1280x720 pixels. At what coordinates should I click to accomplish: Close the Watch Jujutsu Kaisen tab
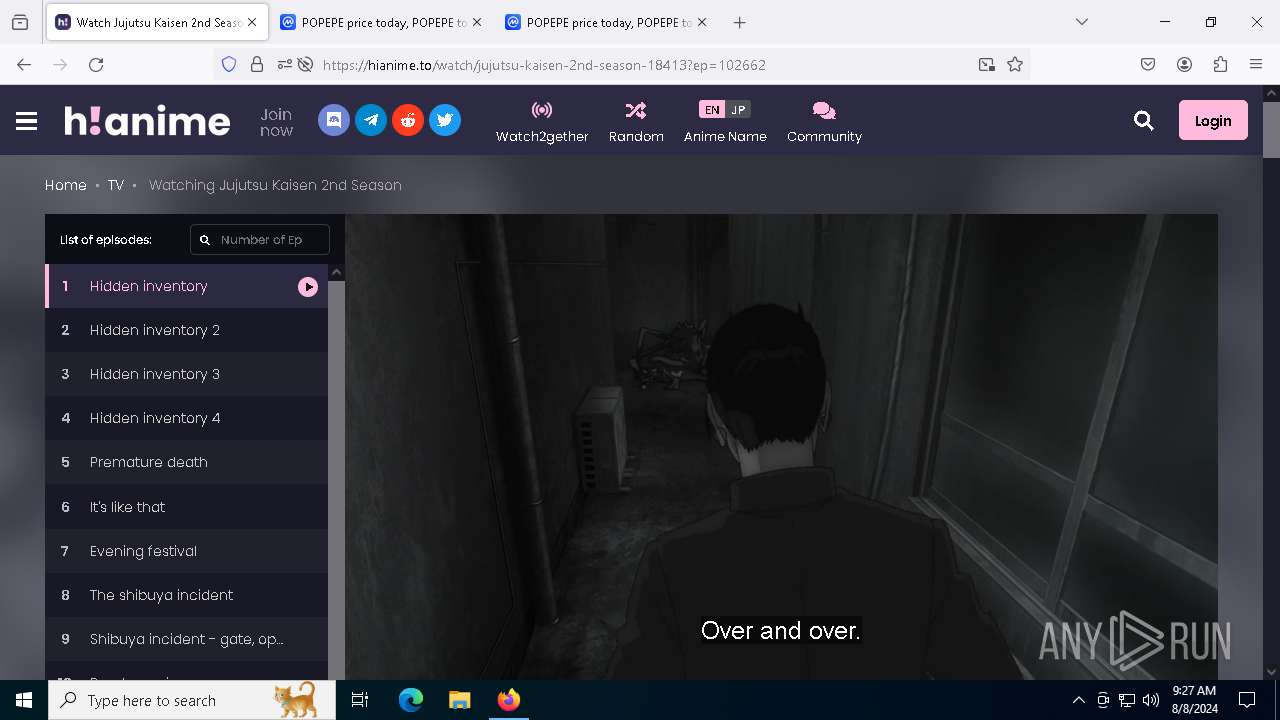point(252,22)
